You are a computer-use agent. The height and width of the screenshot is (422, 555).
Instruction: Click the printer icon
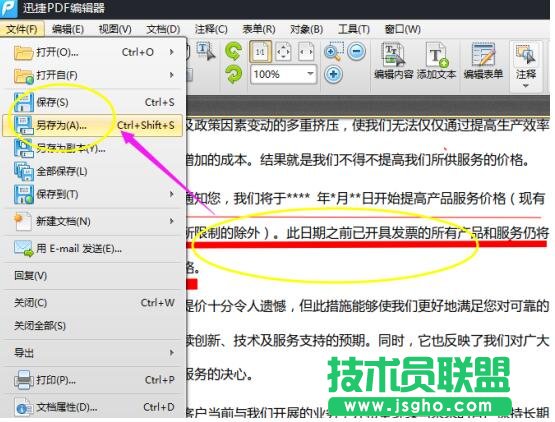coord(23,380)
